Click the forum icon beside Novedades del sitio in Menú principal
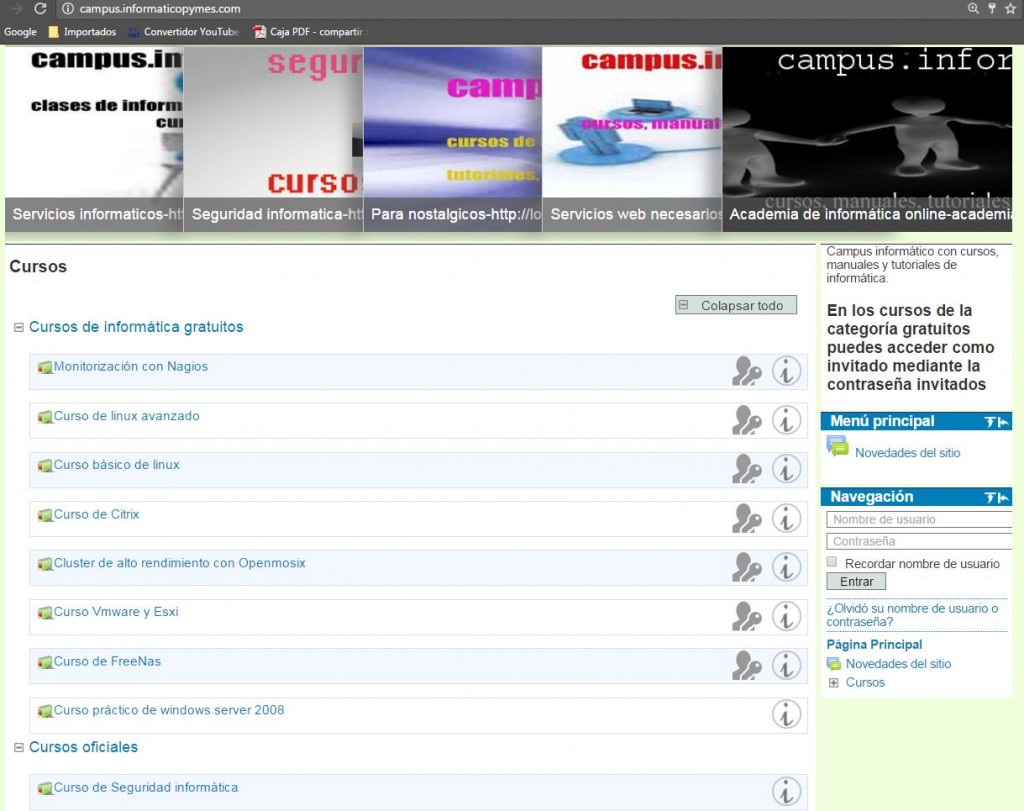Viewport: 1024px width, 811px height. [837, 447]
